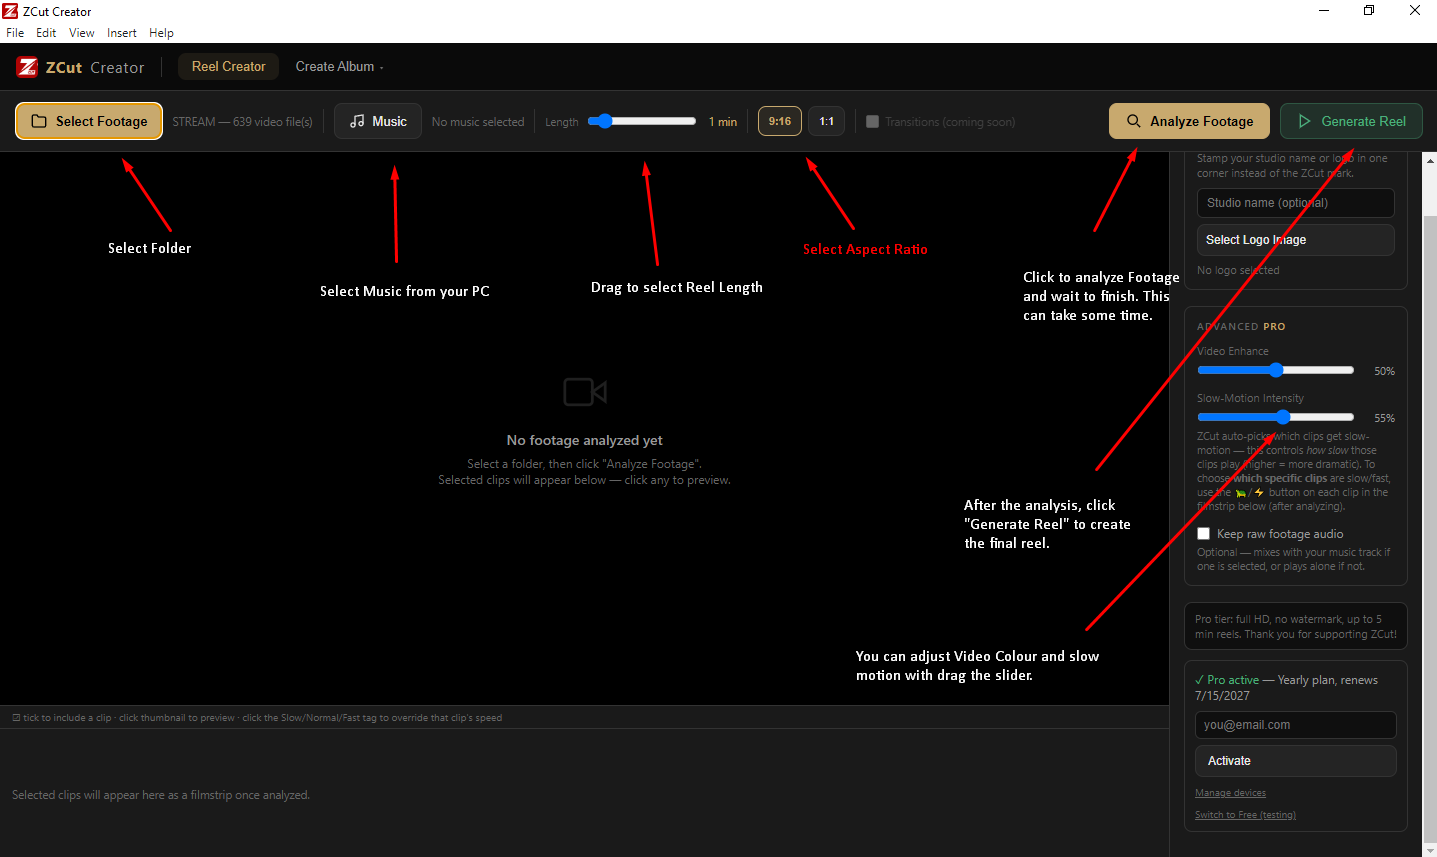Click the Analyze Footage button
This screenshot has width=1437, height=857.
click(x=1189, y=121)
